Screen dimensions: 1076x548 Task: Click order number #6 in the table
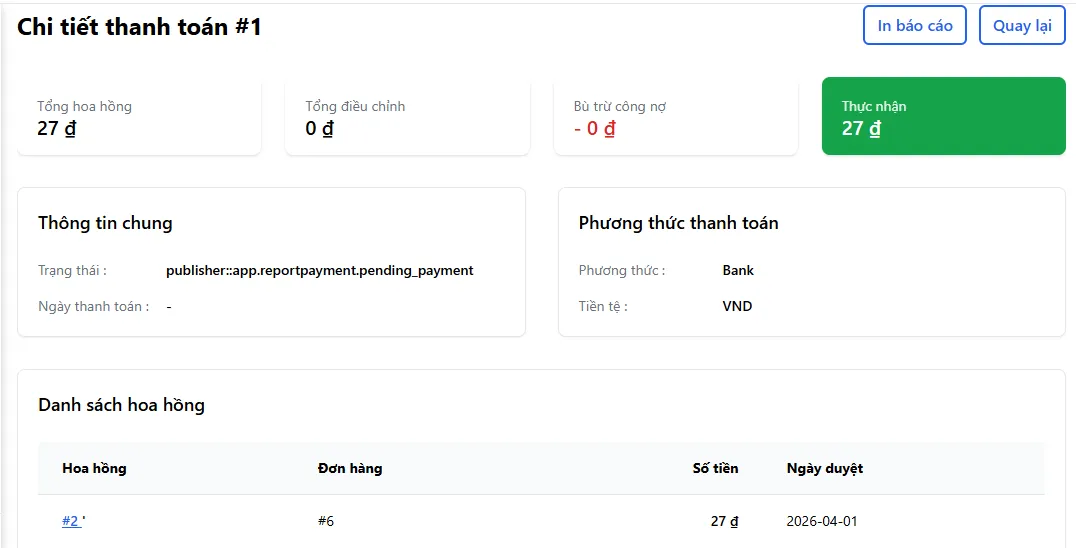326,521
